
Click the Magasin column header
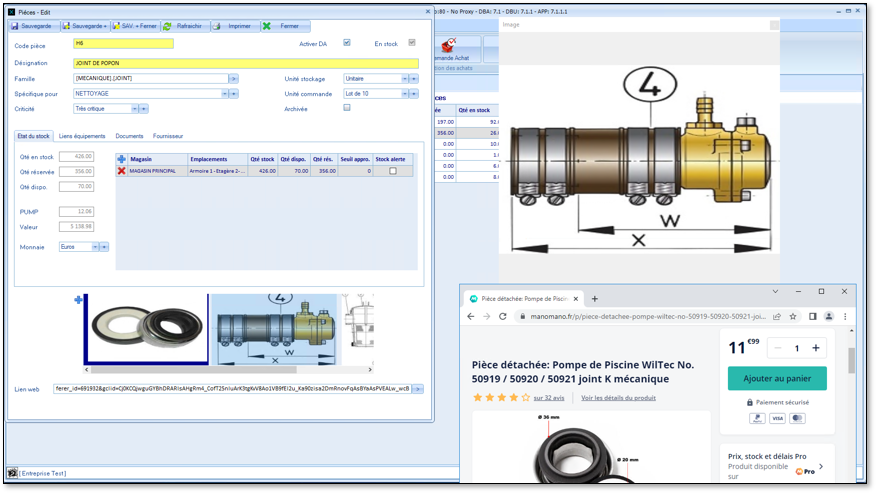tap(158, 159)
